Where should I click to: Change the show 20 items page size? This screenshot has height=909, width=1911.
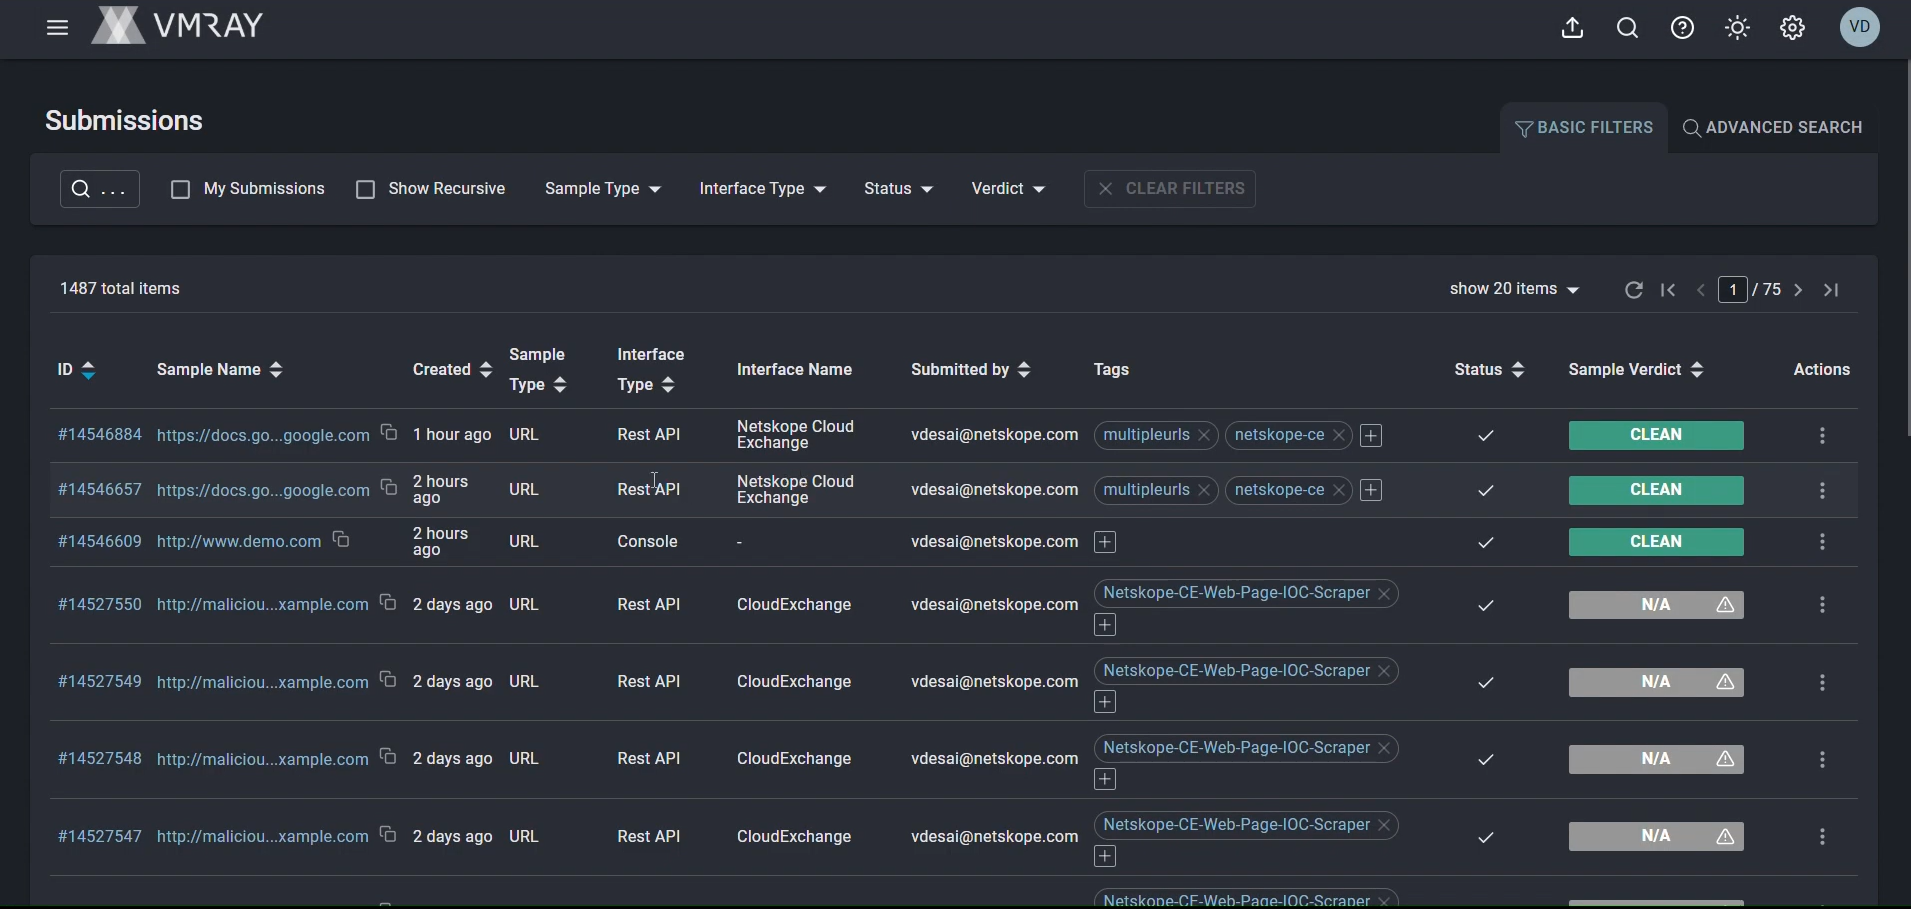pos(1515,289)
